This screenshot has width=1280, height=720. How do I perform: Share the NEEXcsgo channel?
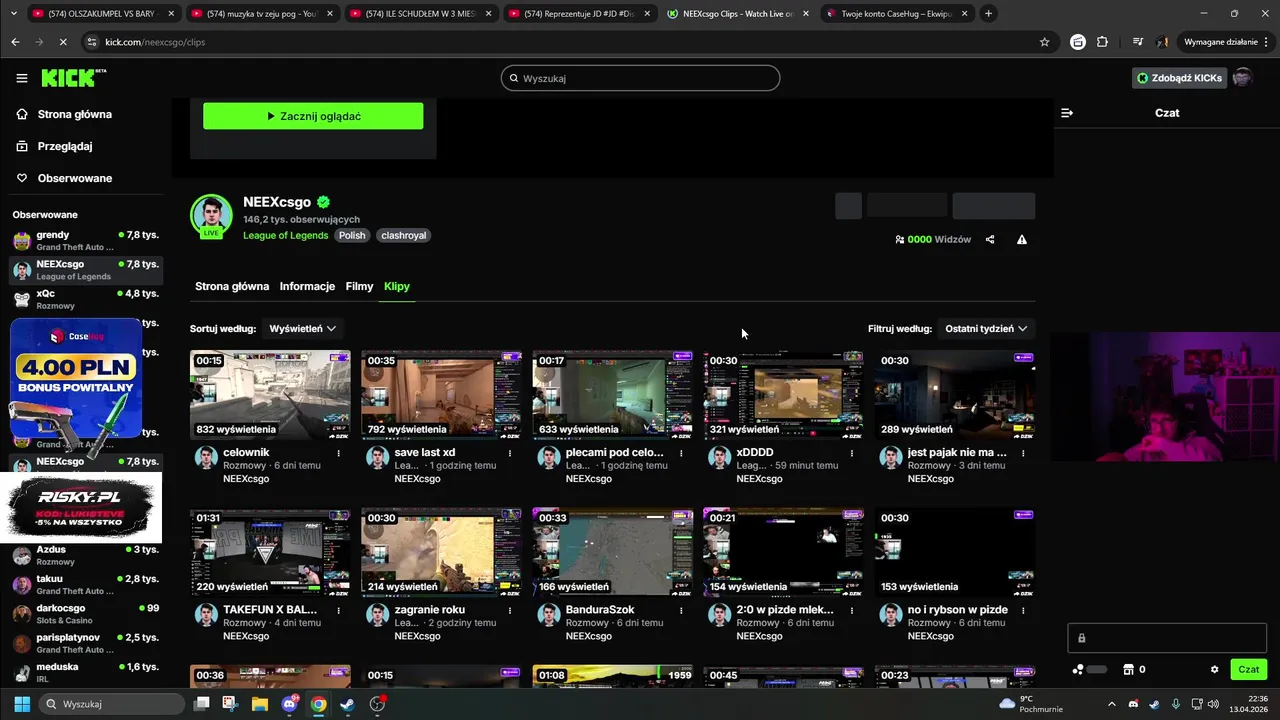pyautogui.click(x=990, y=240)
